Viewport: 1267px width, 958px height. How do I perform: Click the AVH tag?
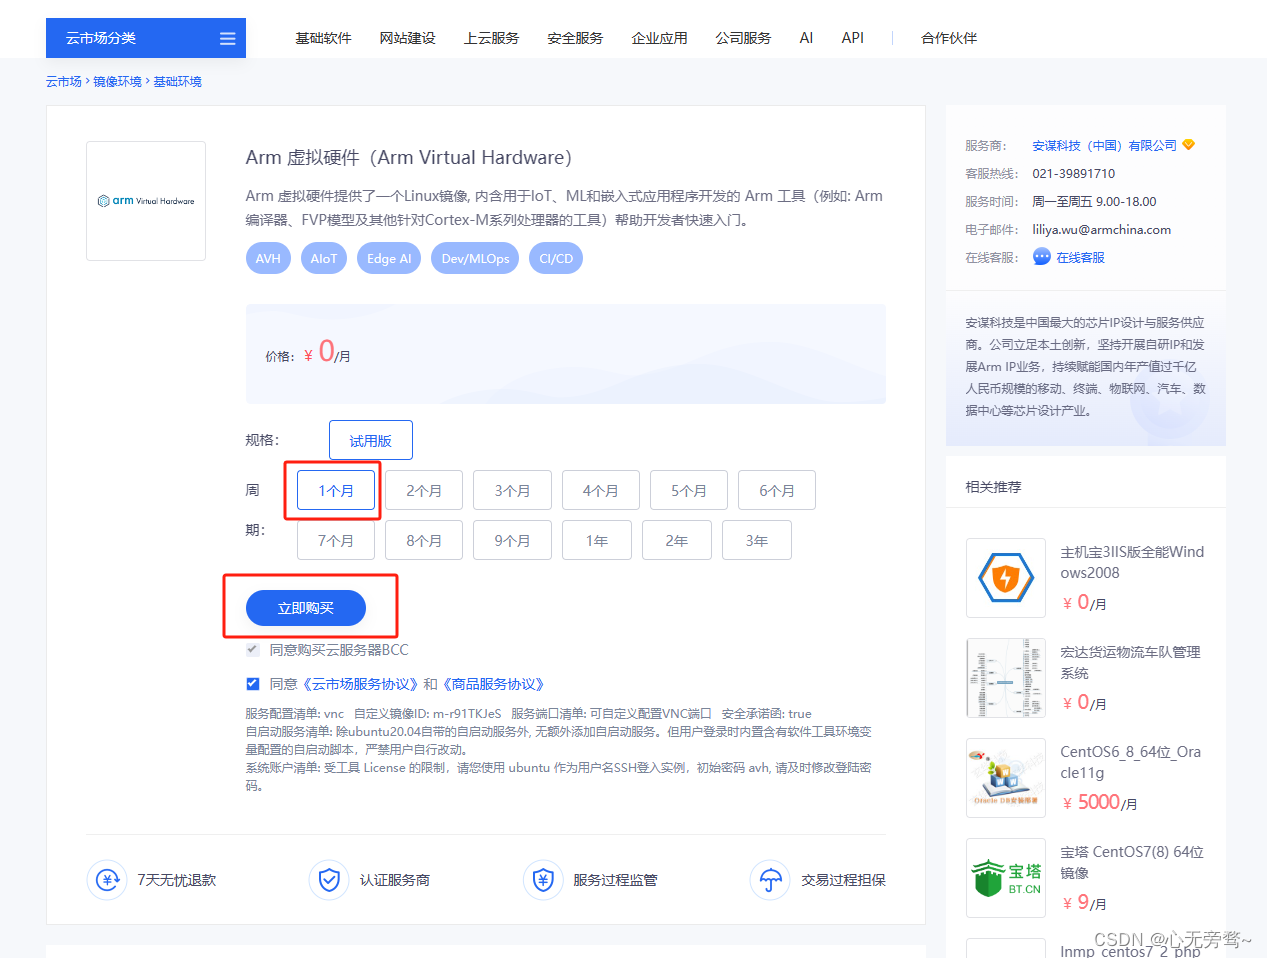coord(268,258)
